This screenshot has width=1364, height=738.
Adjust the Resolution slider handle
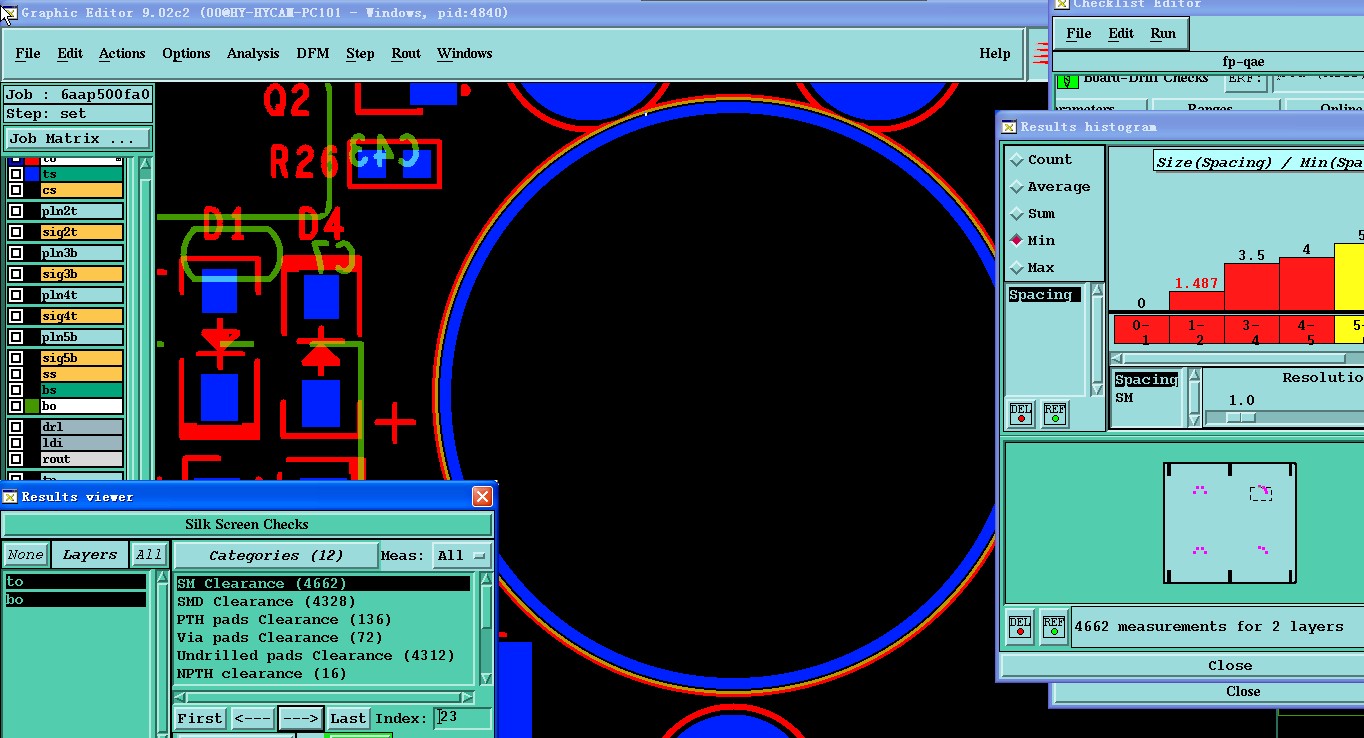pyautogui.click(x=1241, y=417)
